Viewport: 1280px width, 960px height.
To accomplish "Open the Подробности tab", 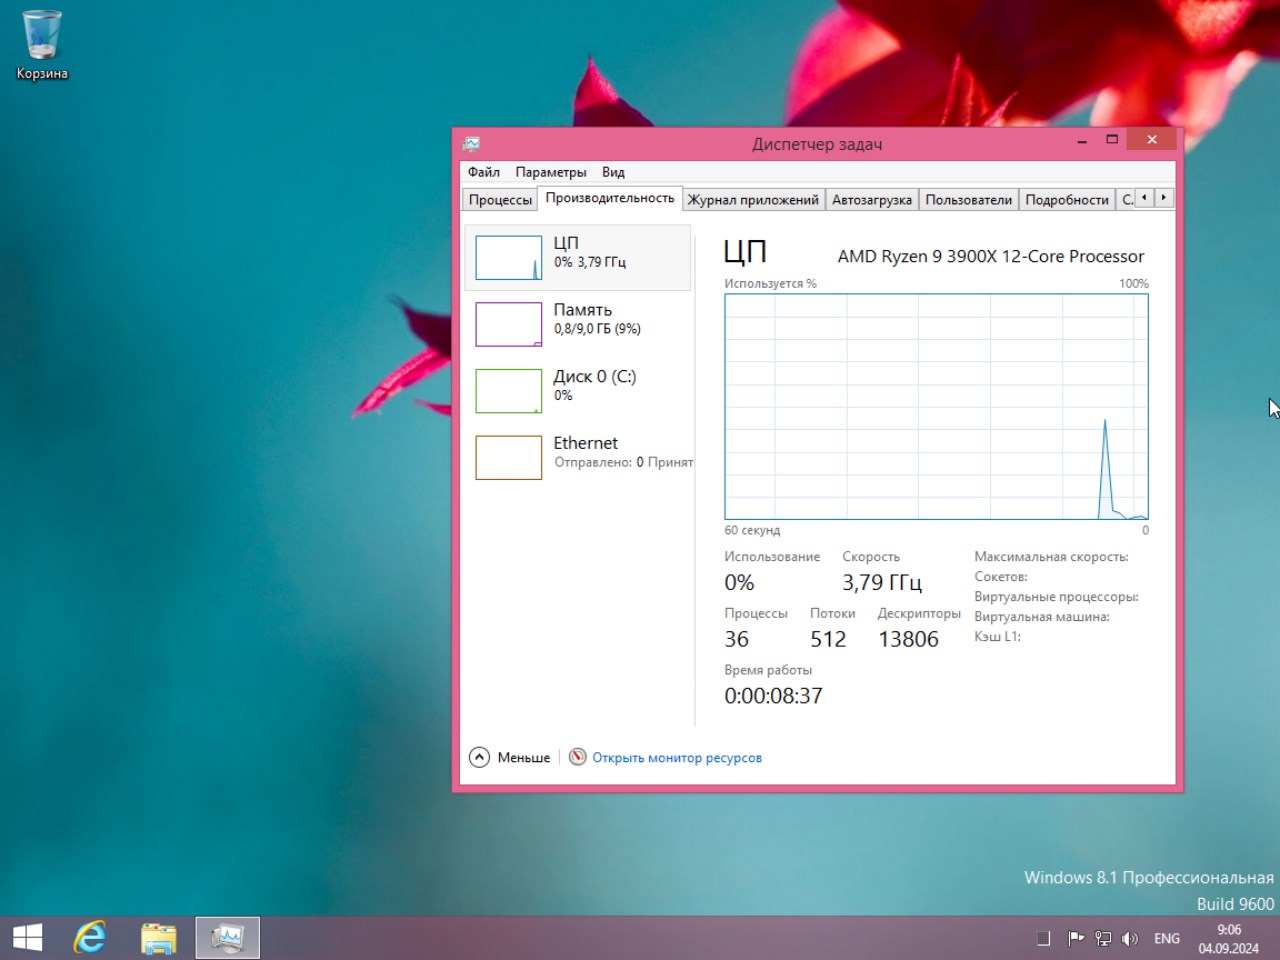I will 1067,200.
